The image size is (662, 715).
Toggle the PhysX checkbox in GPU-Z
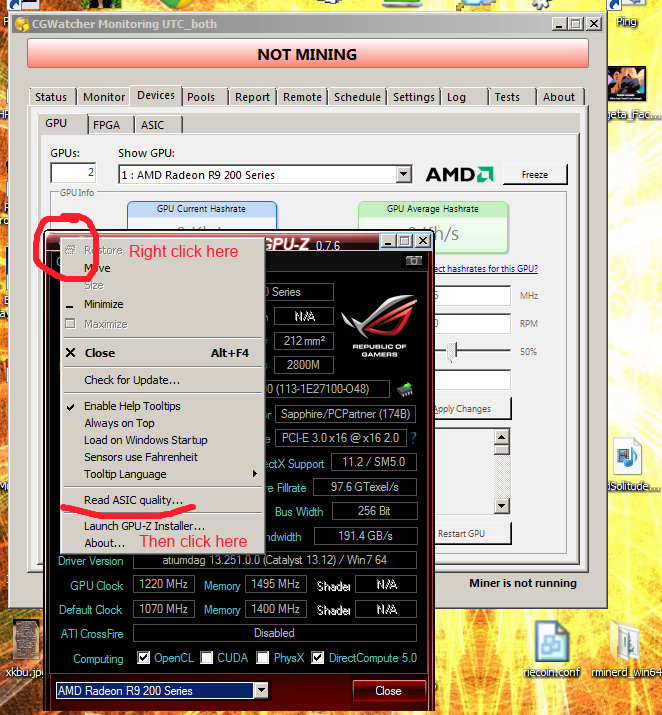pyautogui.click(x=263, y=657)
